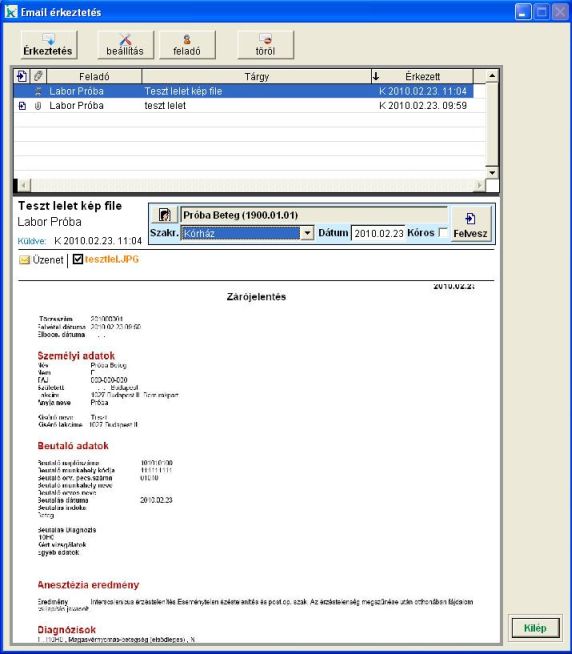Click the Kilép exit button
Viewport: 572px width, 654px height.
point(535,628)
